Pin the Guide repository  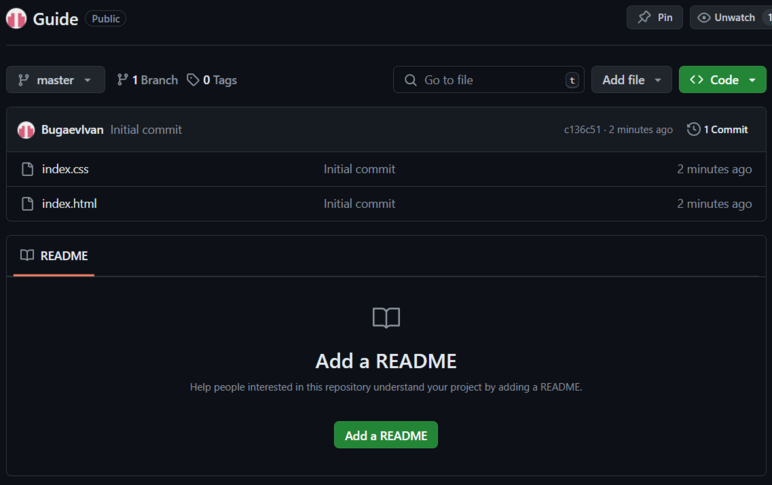tap(655, 18)
